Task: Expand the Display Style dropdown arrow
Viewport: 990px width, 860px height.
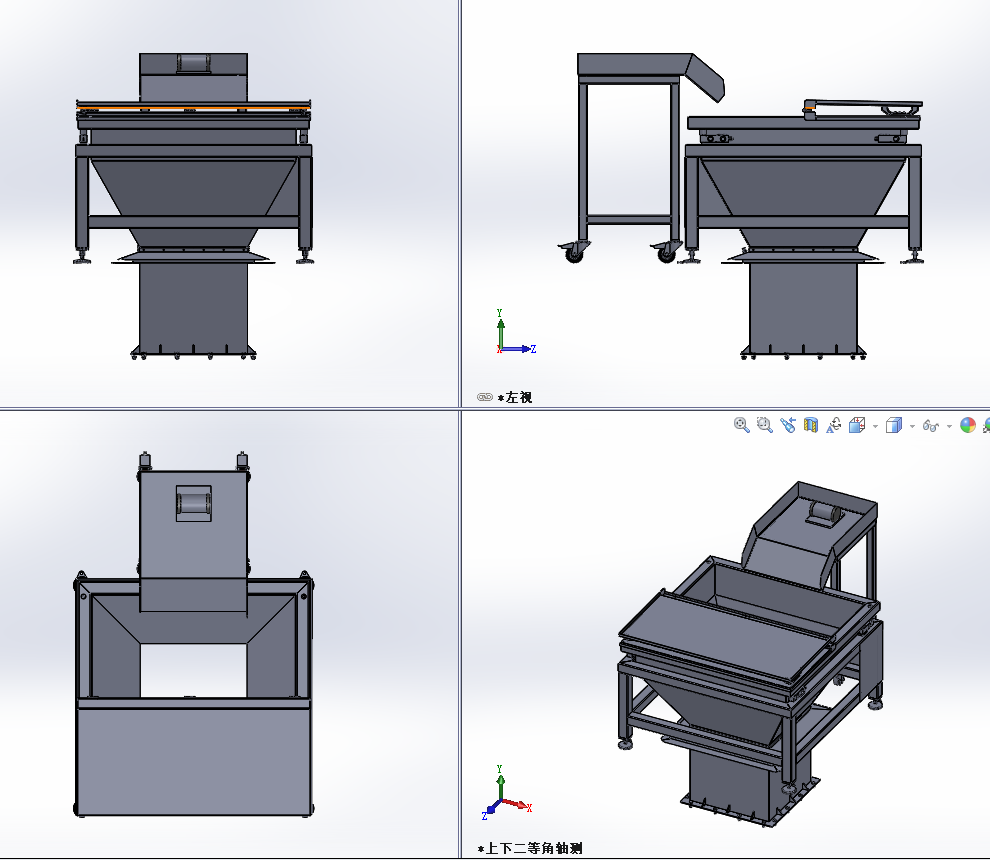Action: 912,426
